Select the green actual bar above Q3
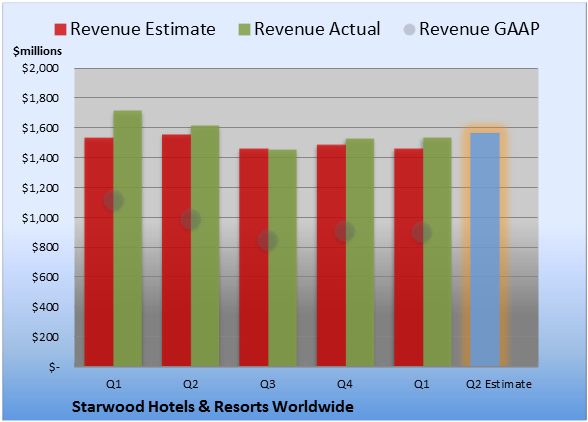This screenshot has width=588, height=422. click(283, 258)
